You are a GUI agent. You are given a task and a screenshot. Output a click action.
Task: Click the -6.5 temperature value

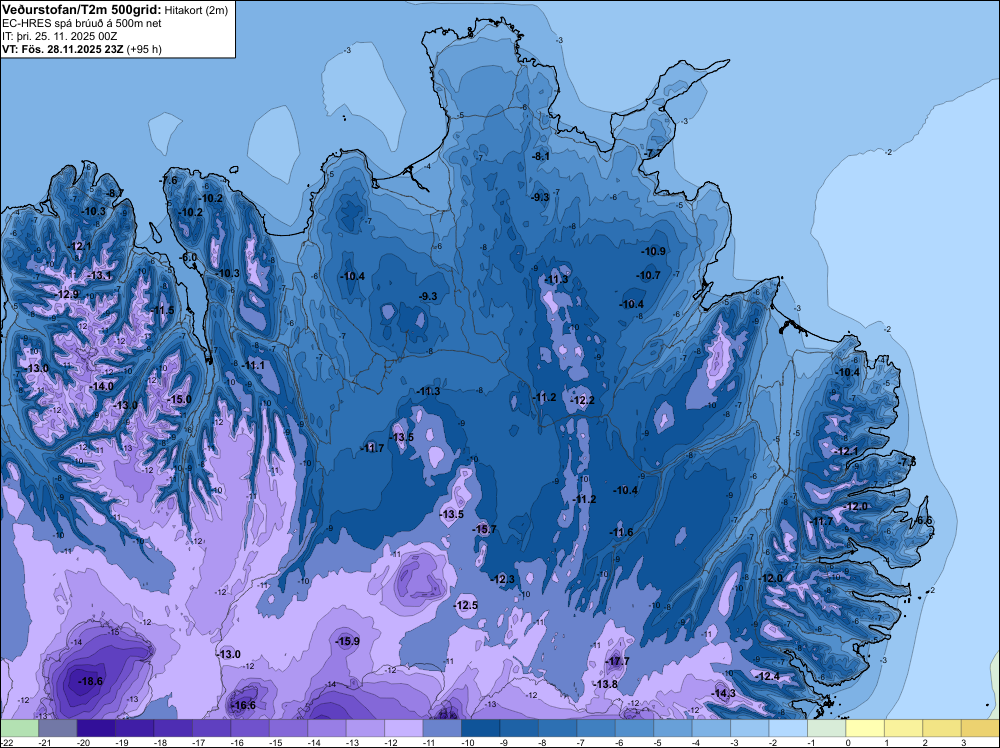click(923, 521)
